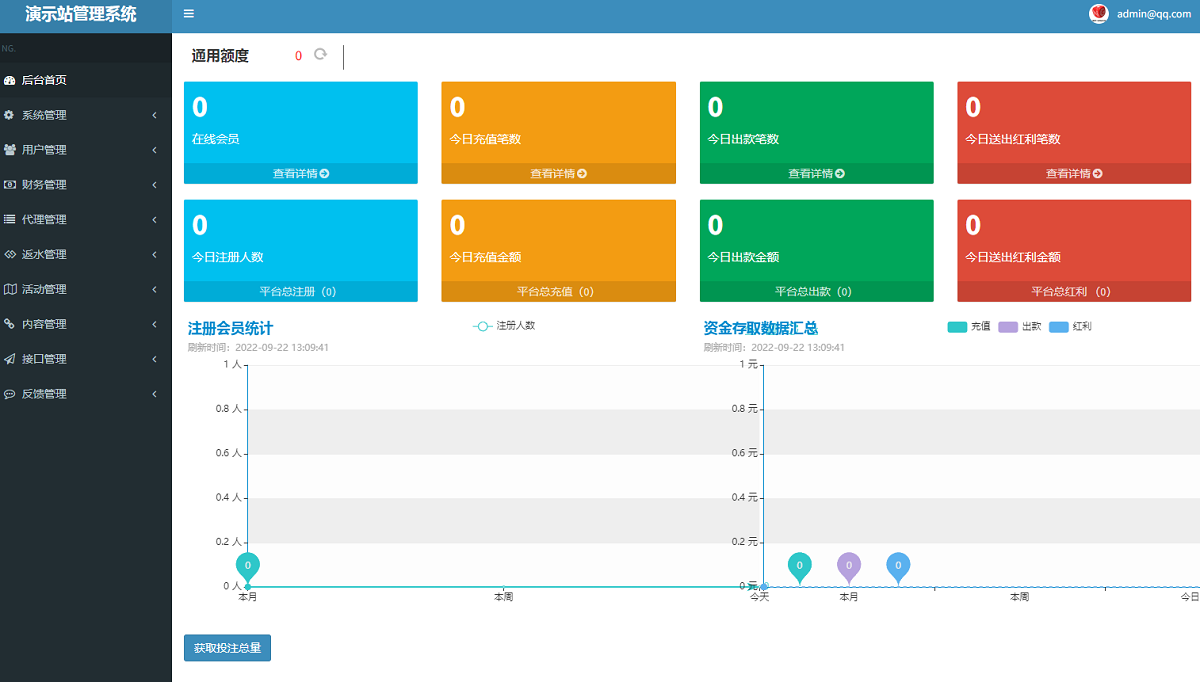Viewport: 1200px width, 682px height.
Task: Click the paper plane icon for 接口管理
Action: 9,359
